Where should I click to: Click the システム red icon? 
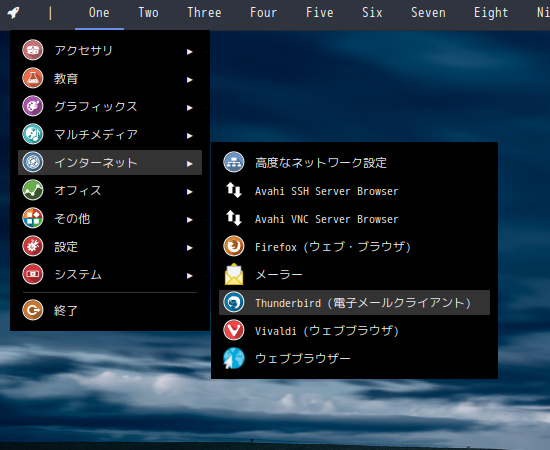point(33,274)
